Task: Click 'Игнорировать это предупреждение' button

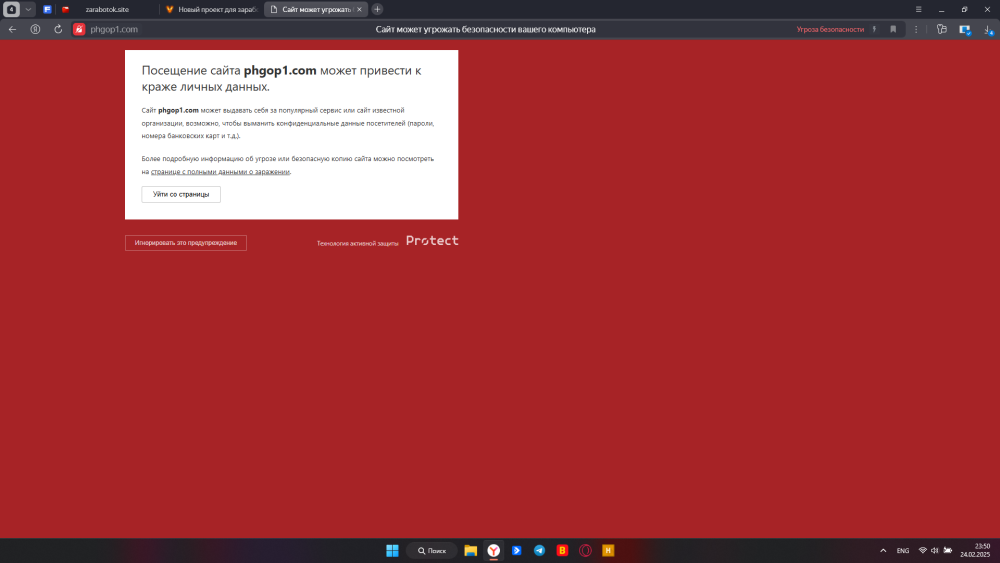Action: tap(186, 243)
